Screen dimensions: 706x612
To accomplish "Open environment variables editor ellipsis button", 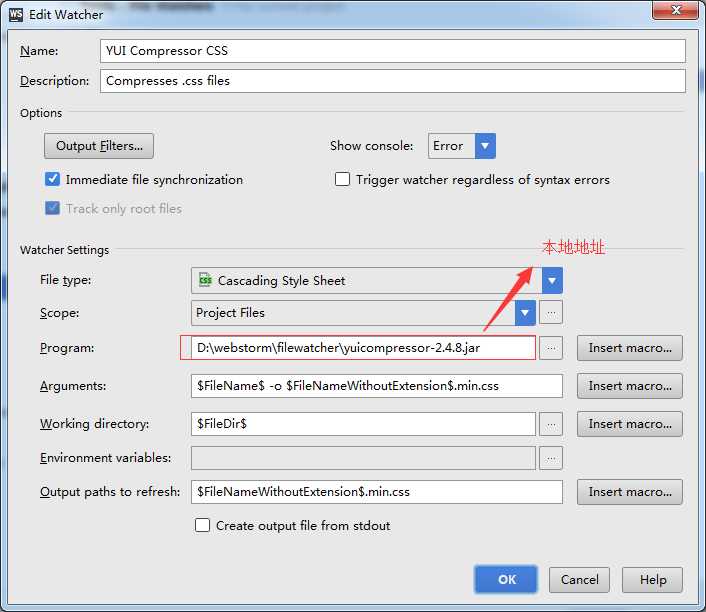I will click(551, 458).
